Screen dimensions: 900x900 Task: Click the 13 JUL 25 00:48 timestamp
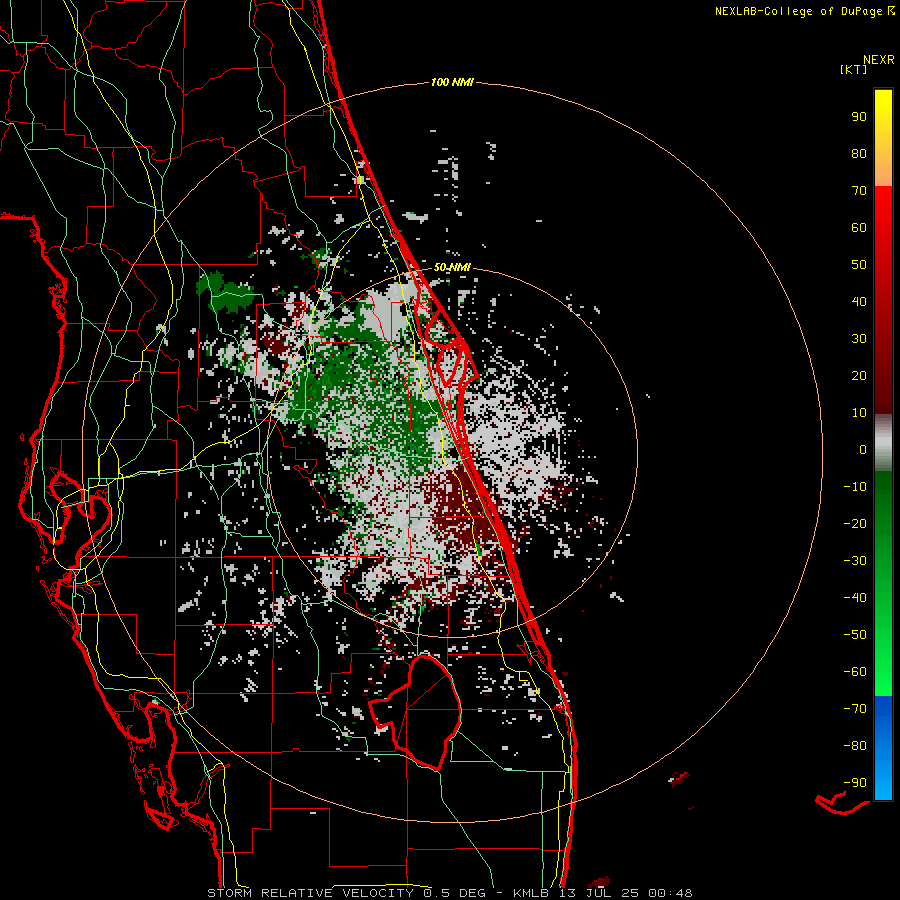coord(625,893)
